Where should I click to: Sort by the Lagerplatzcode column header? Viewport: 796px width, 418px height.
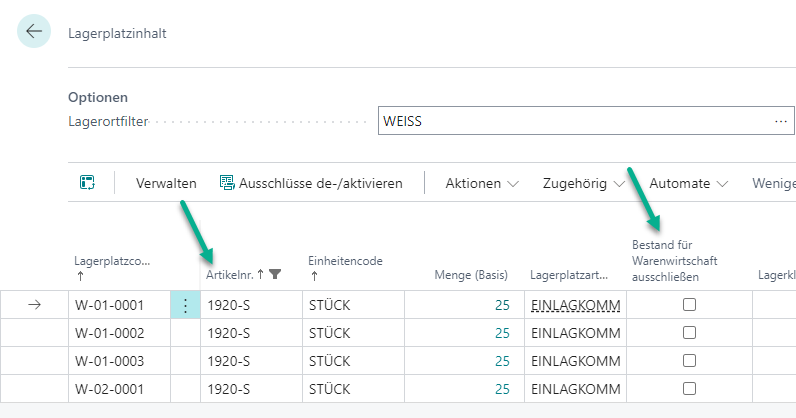[112, 262]
